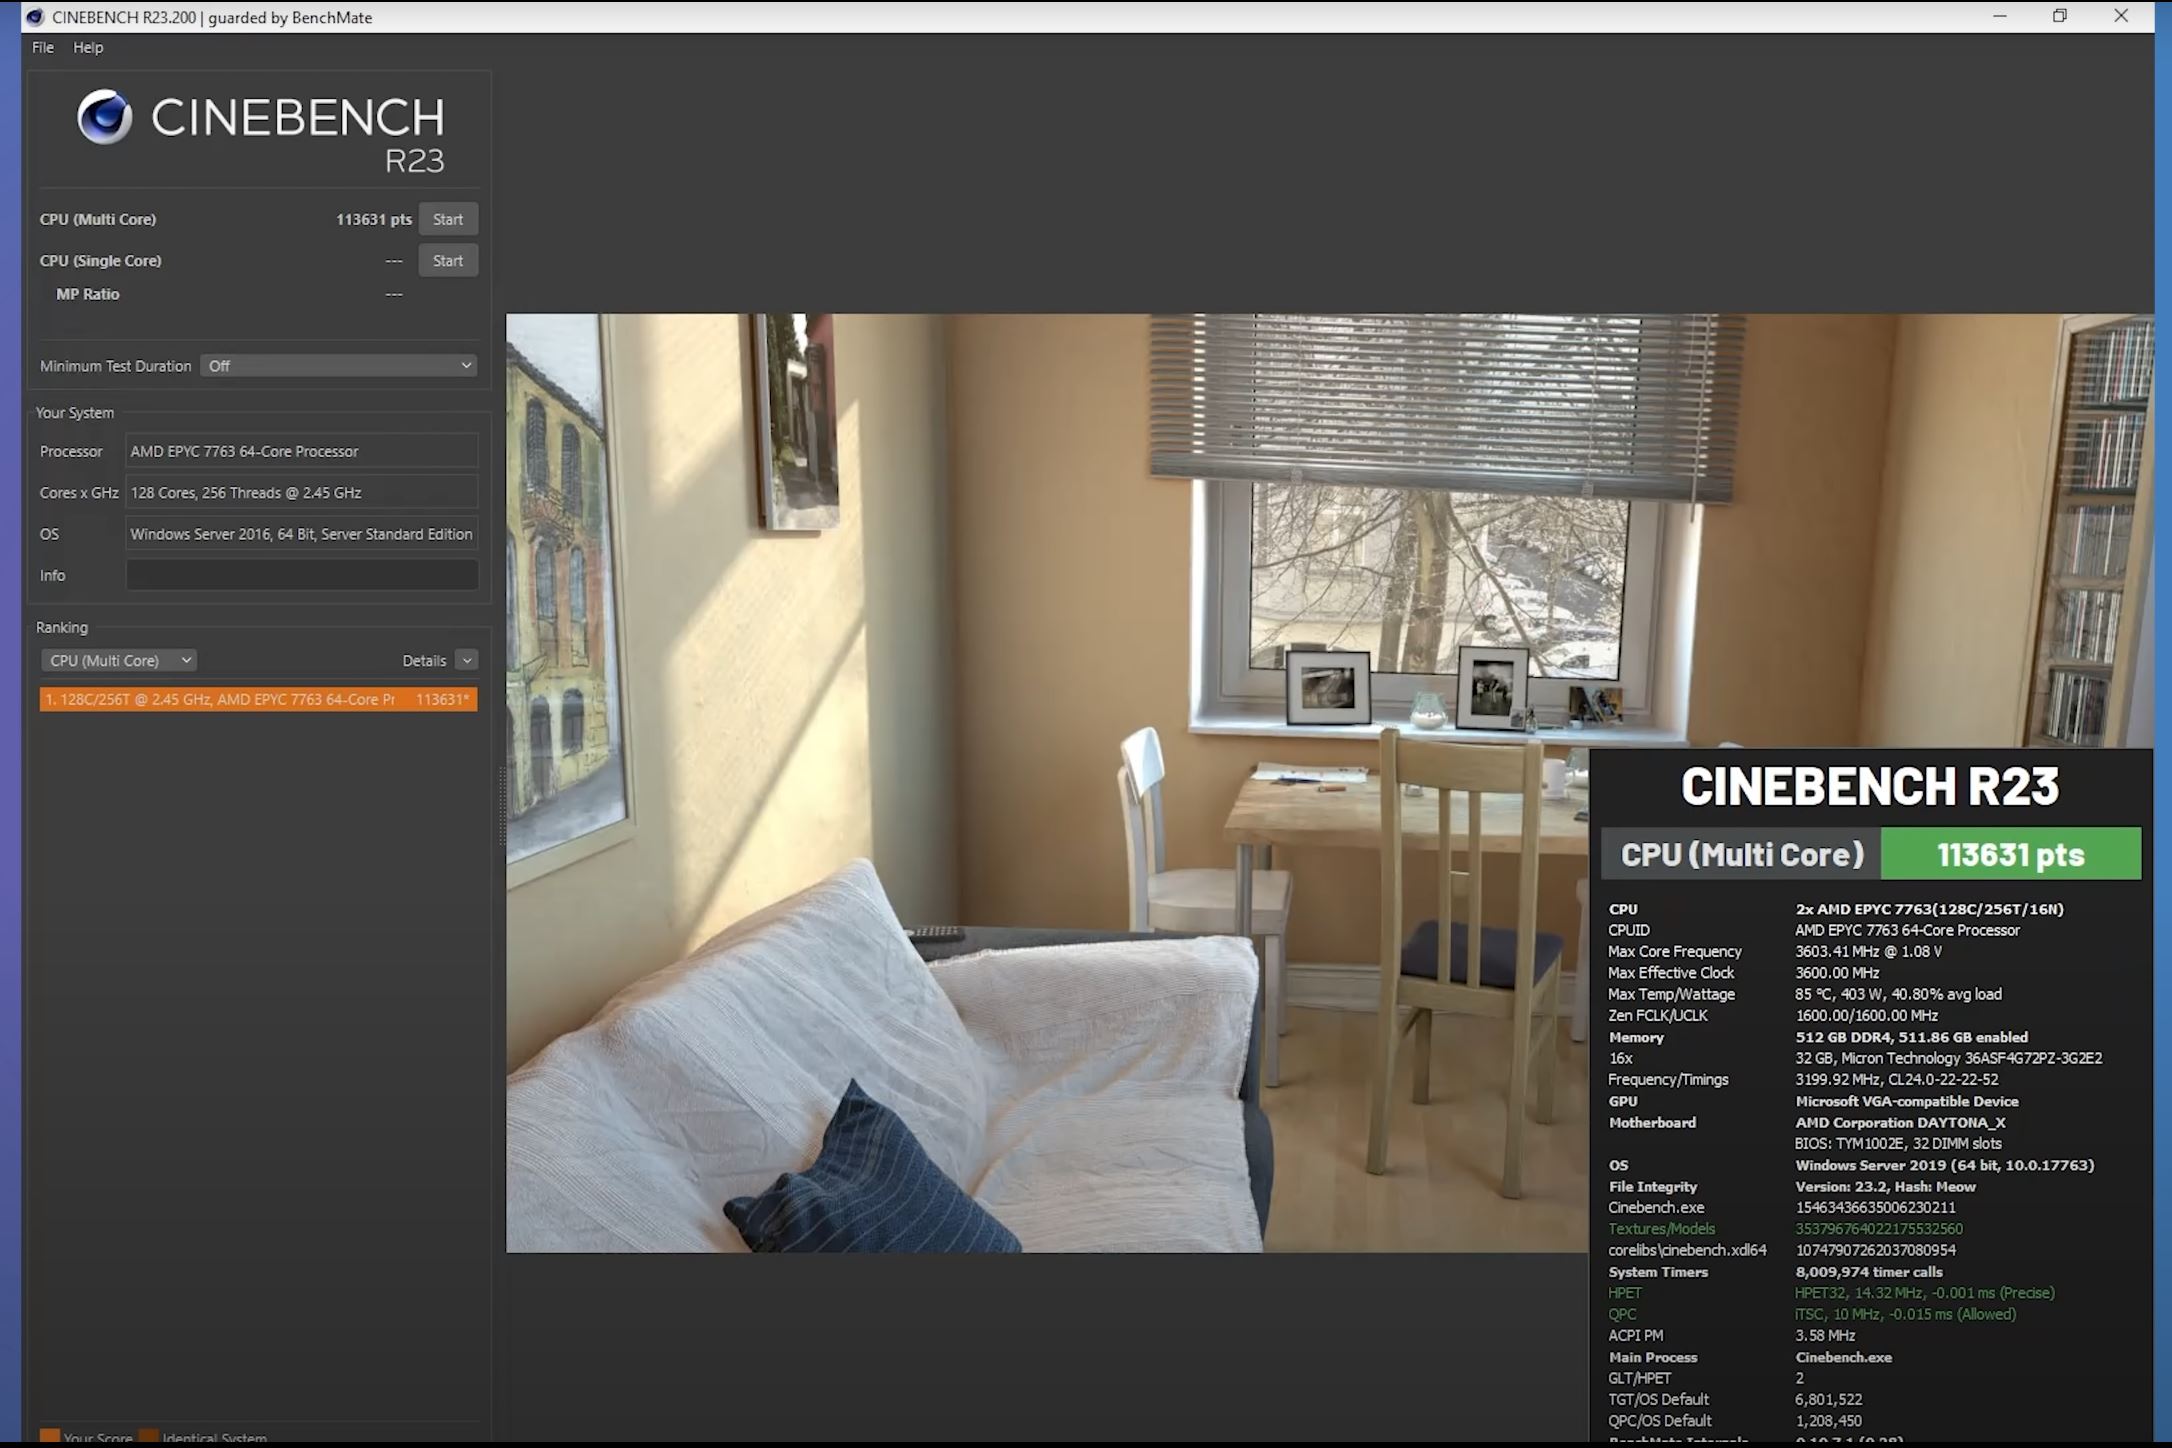Start the CPU Multi Core benchmark
Screen dimensions: 2172x1448
tap(447, 219)
